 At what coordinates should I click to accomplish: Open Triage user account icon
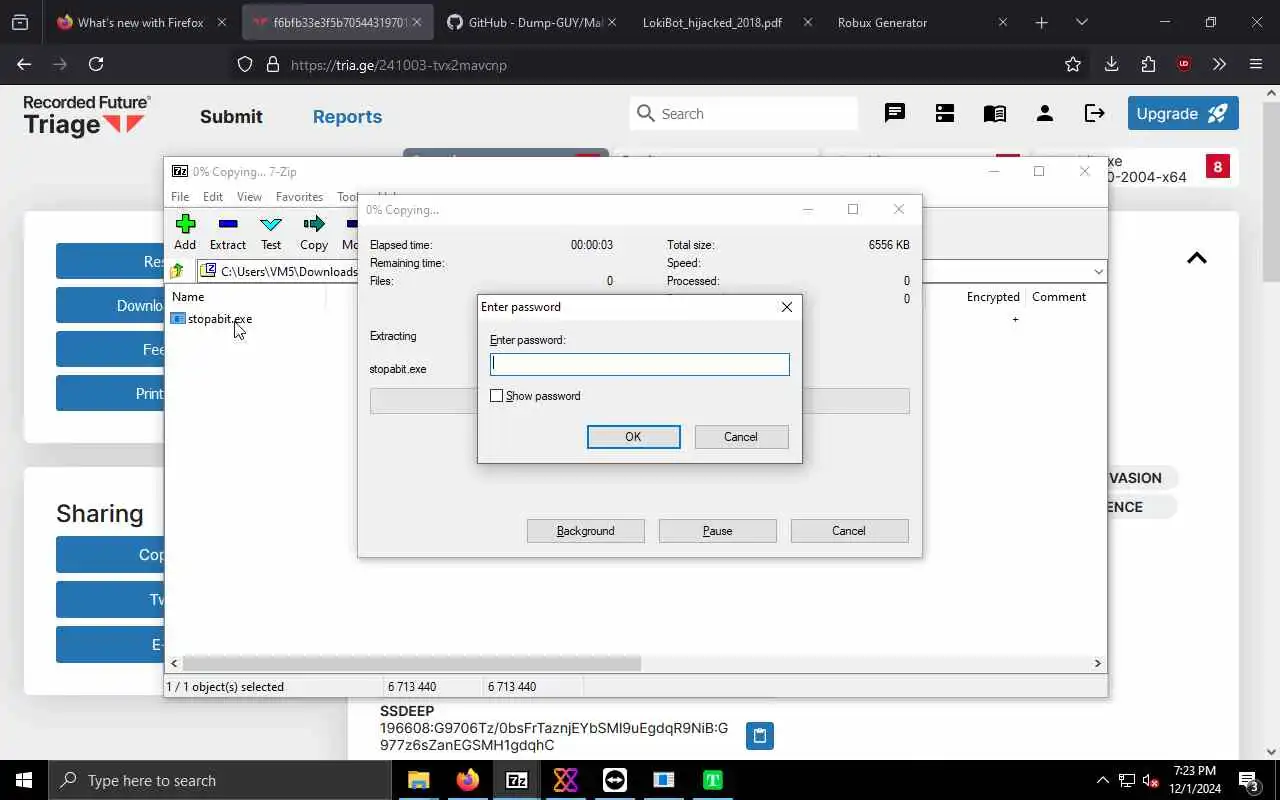pyautogui.click(x=1045, y=113)
